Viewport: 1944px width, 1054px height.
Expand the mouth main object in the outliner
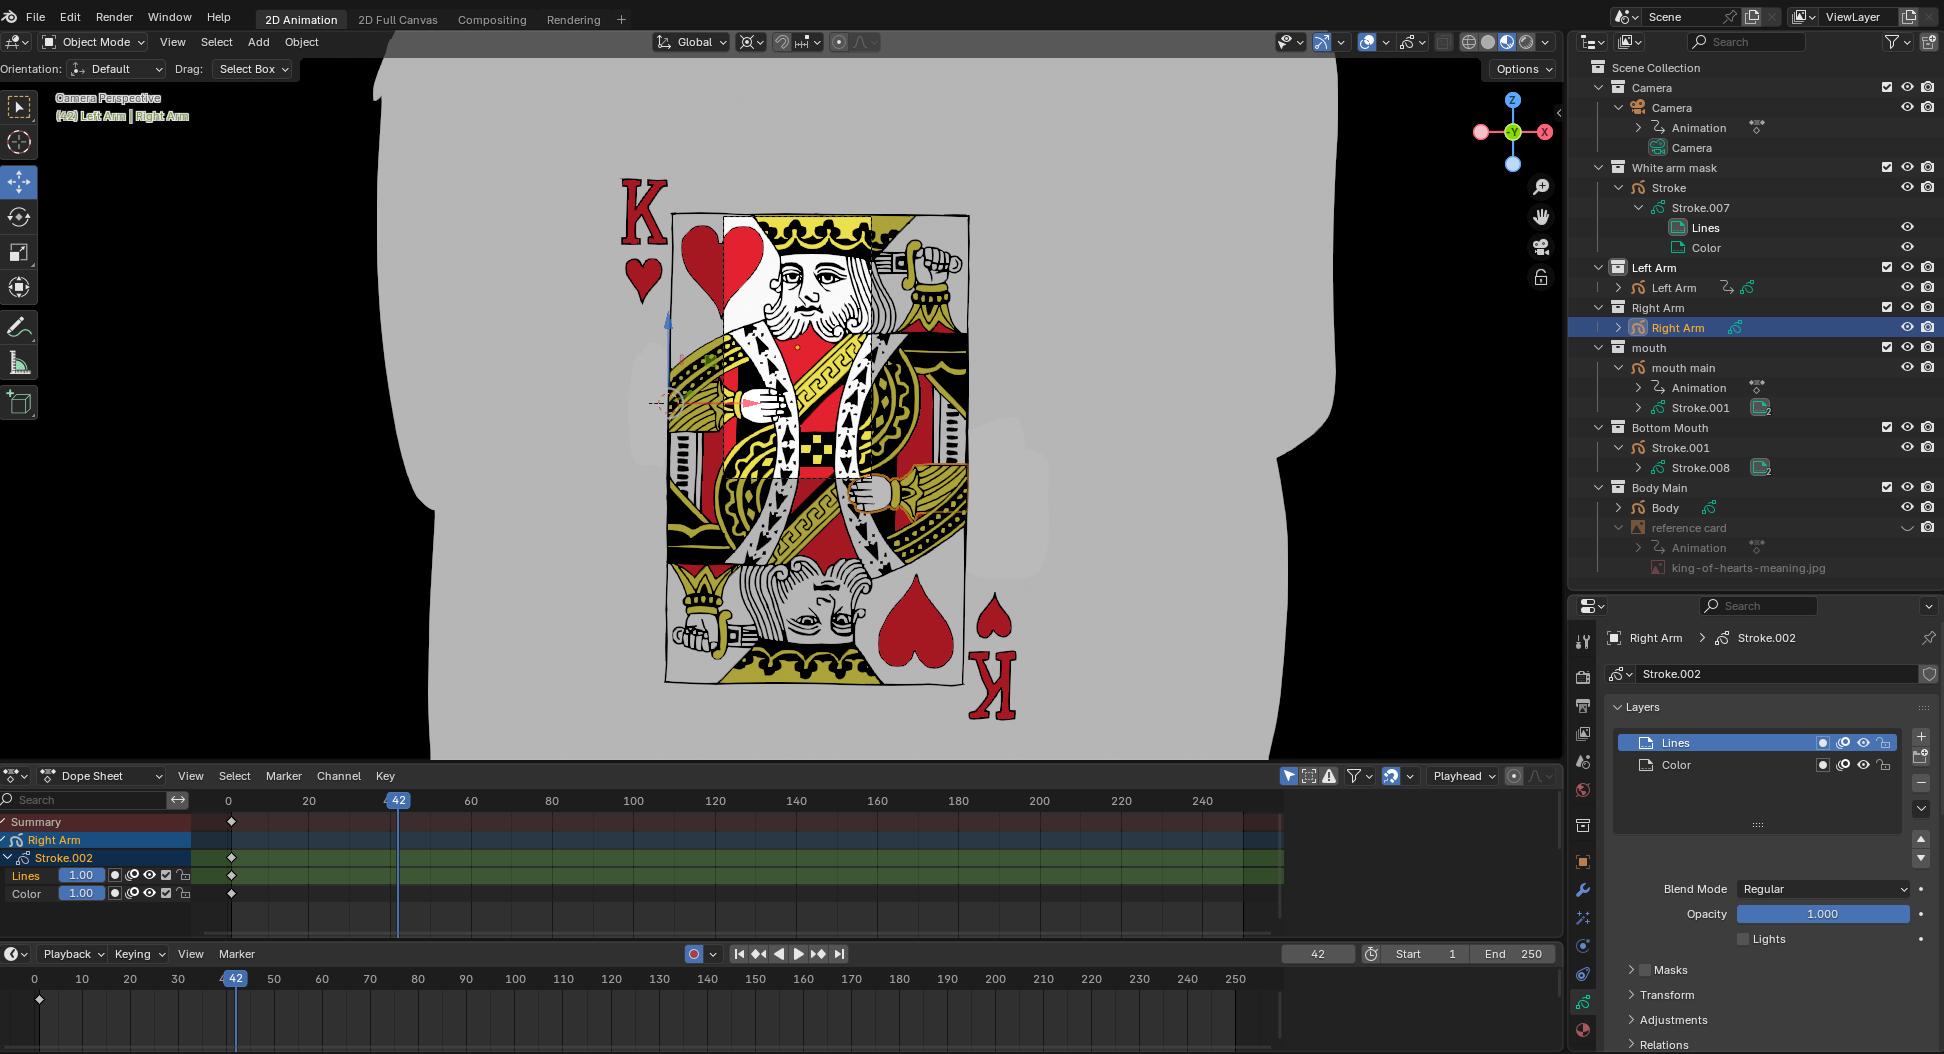pyautogui.click(x=1618, y=367)
